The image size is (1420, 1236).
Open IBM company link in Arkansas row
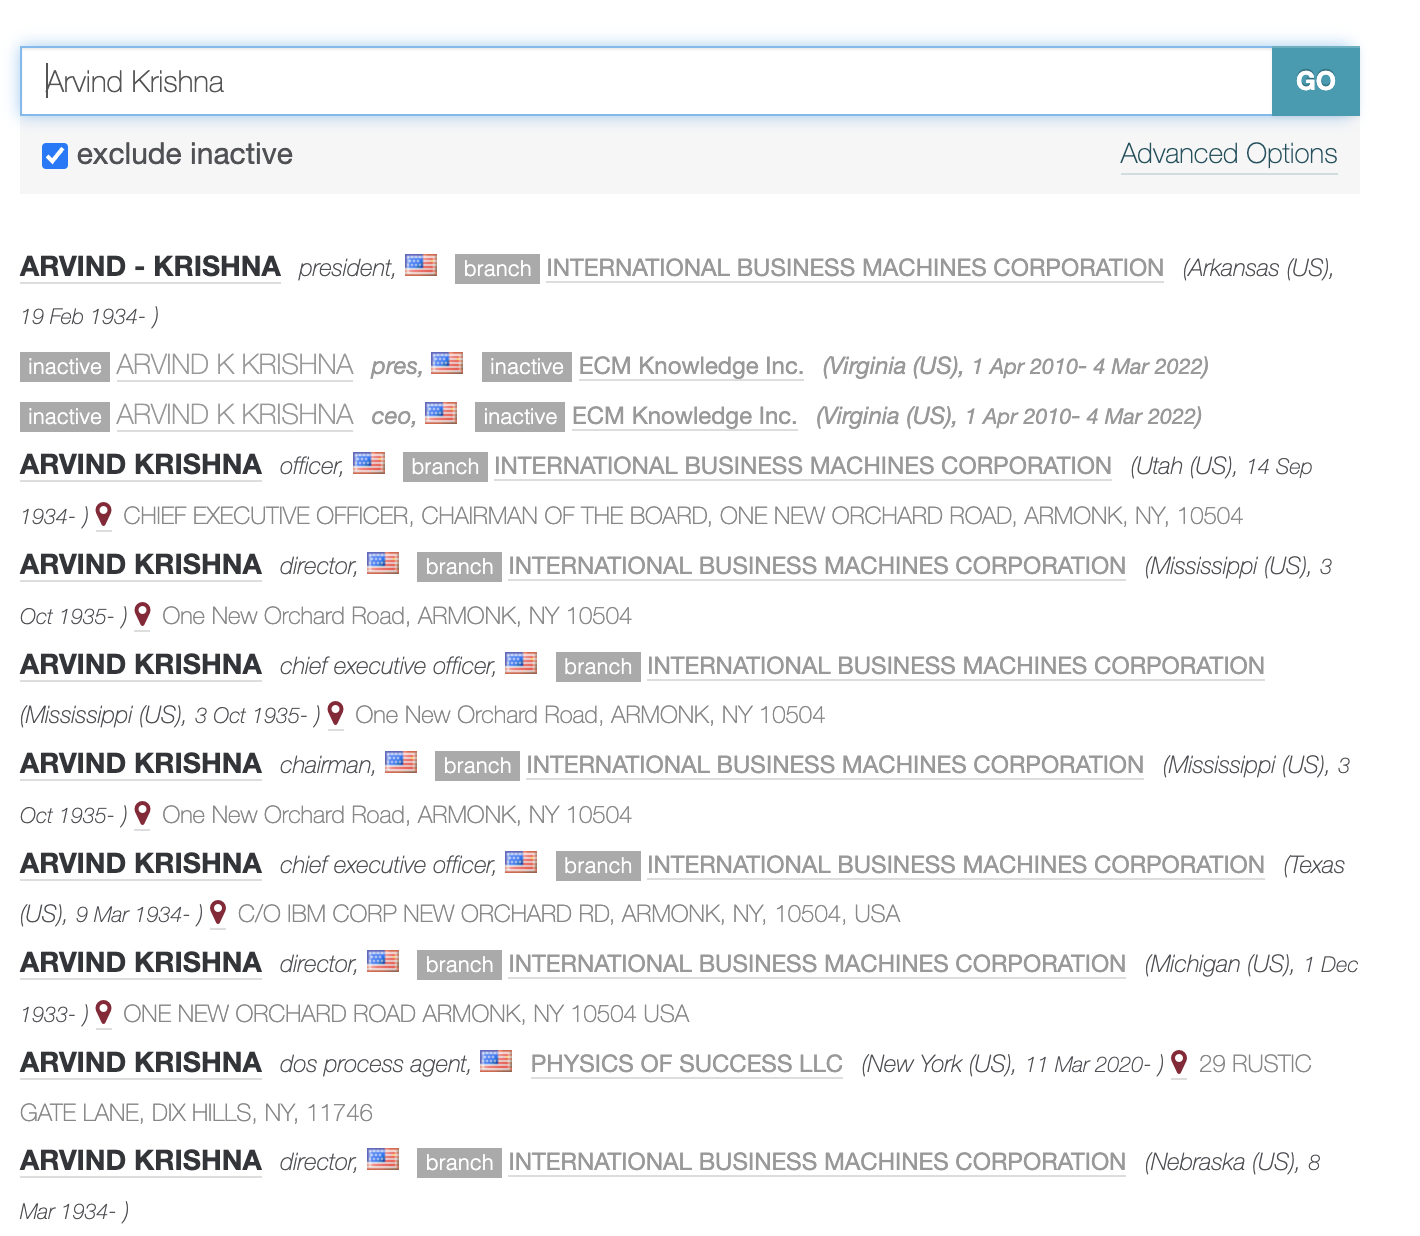pos(854,268)
